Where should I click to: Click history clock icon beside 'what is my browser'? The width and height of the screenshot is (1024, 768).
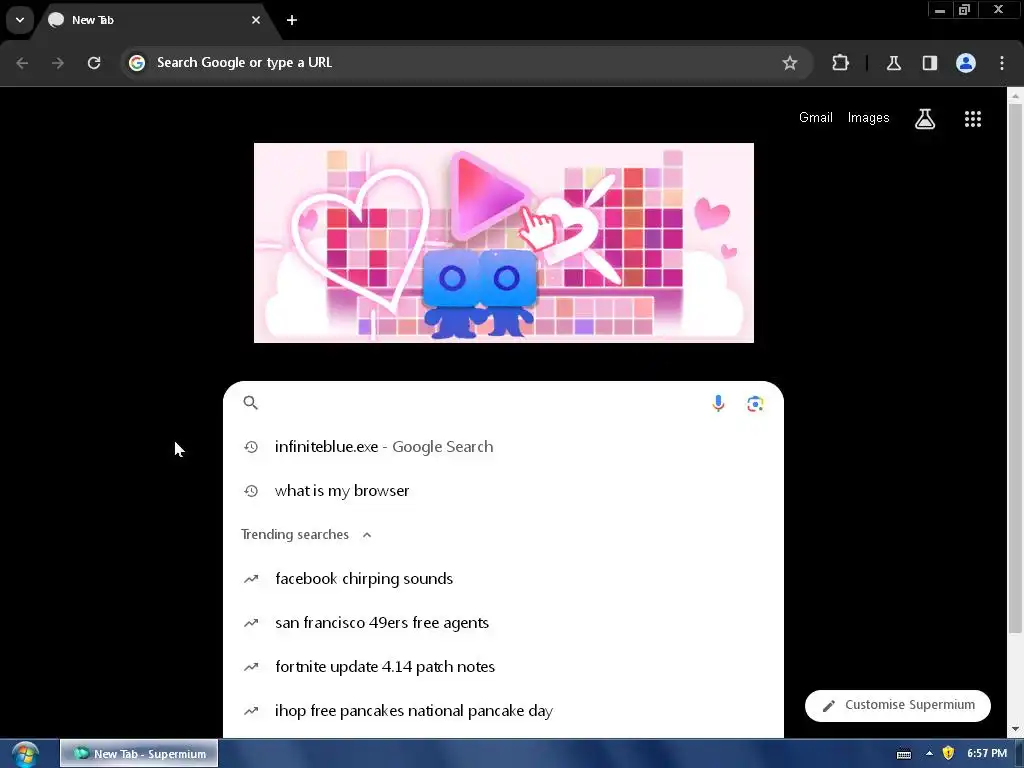[x=251, y=490]
